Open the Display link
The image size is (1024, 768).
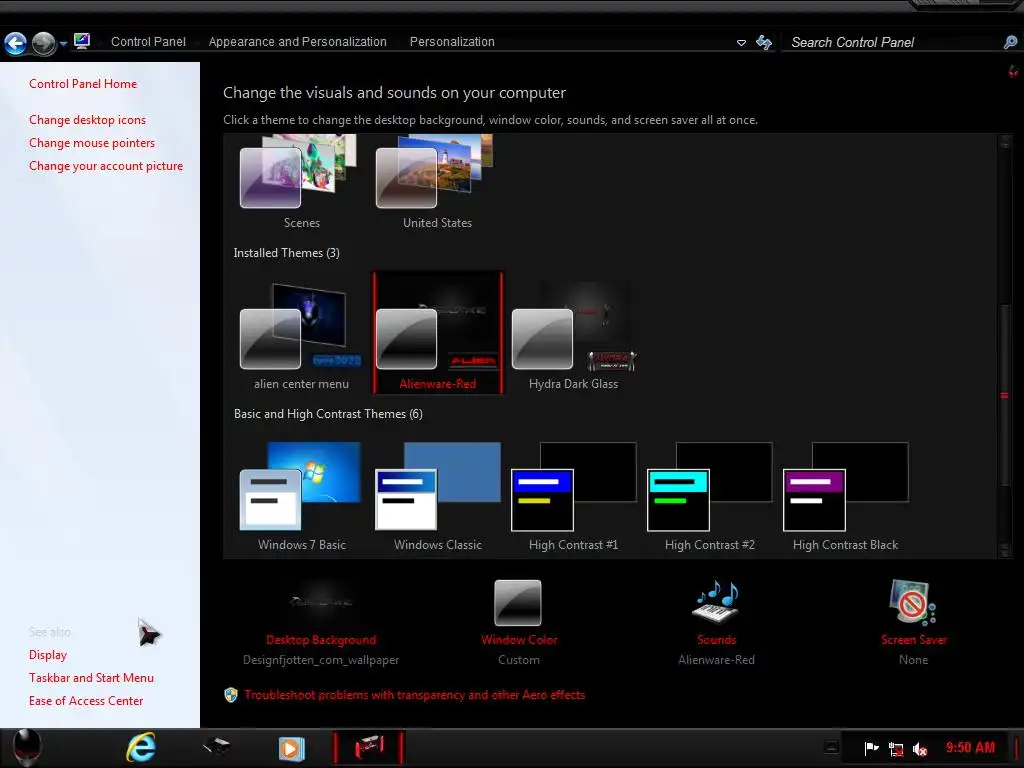point(48,655)
